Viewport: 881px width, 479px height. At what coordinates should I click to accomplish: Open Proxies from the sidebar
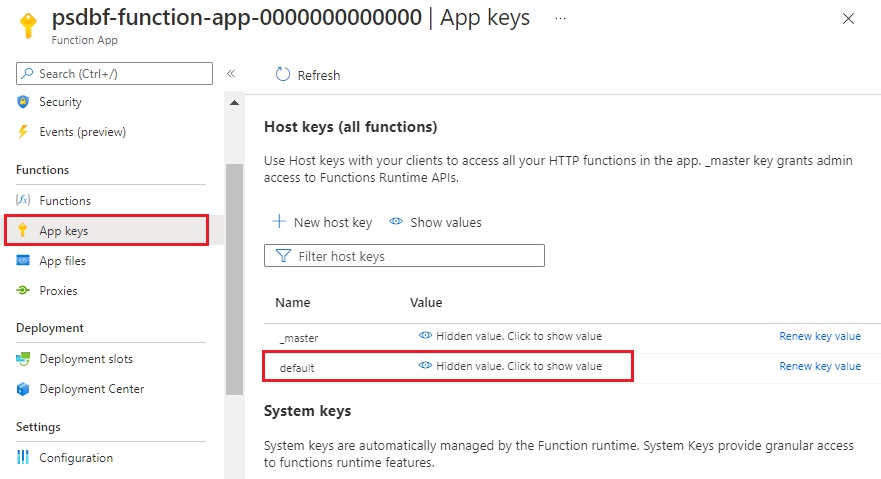[x=58, y=291]
